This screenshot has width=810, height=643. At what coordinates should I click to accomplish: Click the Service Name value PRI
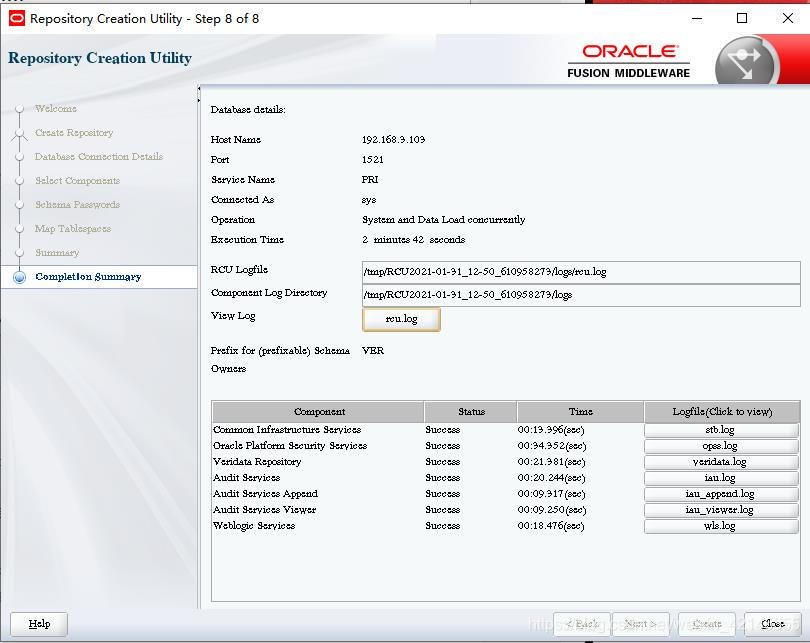click(370, 180)
